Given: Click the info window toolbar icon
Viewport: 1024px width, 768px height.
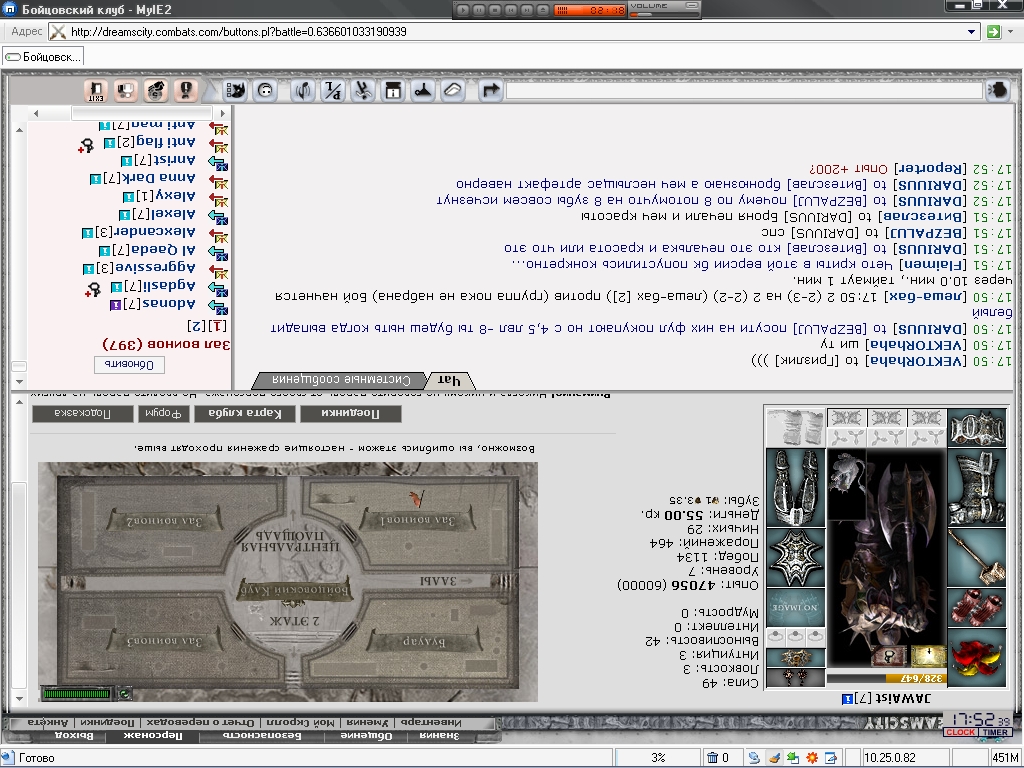Looking at the screenshot, I should pyautogui.click(x=392, y=90).
